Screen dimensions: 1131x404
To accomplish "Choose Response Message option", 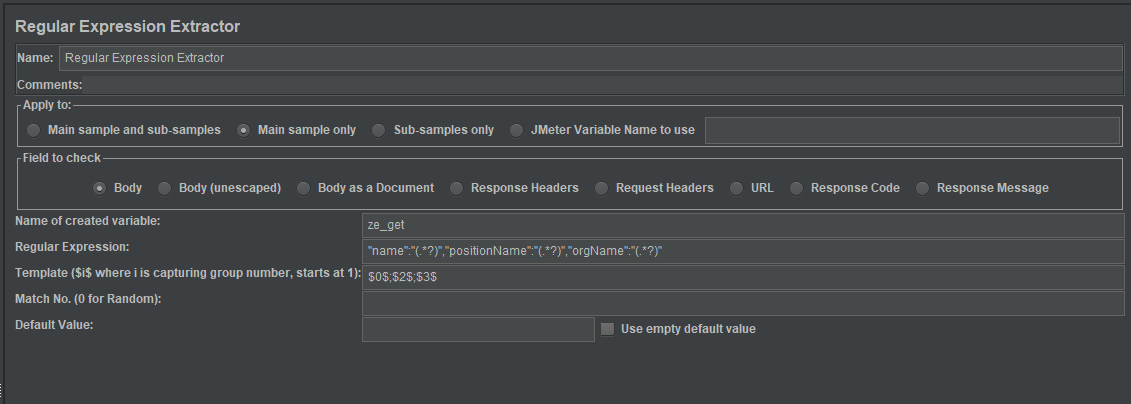I will pos(923,188).
